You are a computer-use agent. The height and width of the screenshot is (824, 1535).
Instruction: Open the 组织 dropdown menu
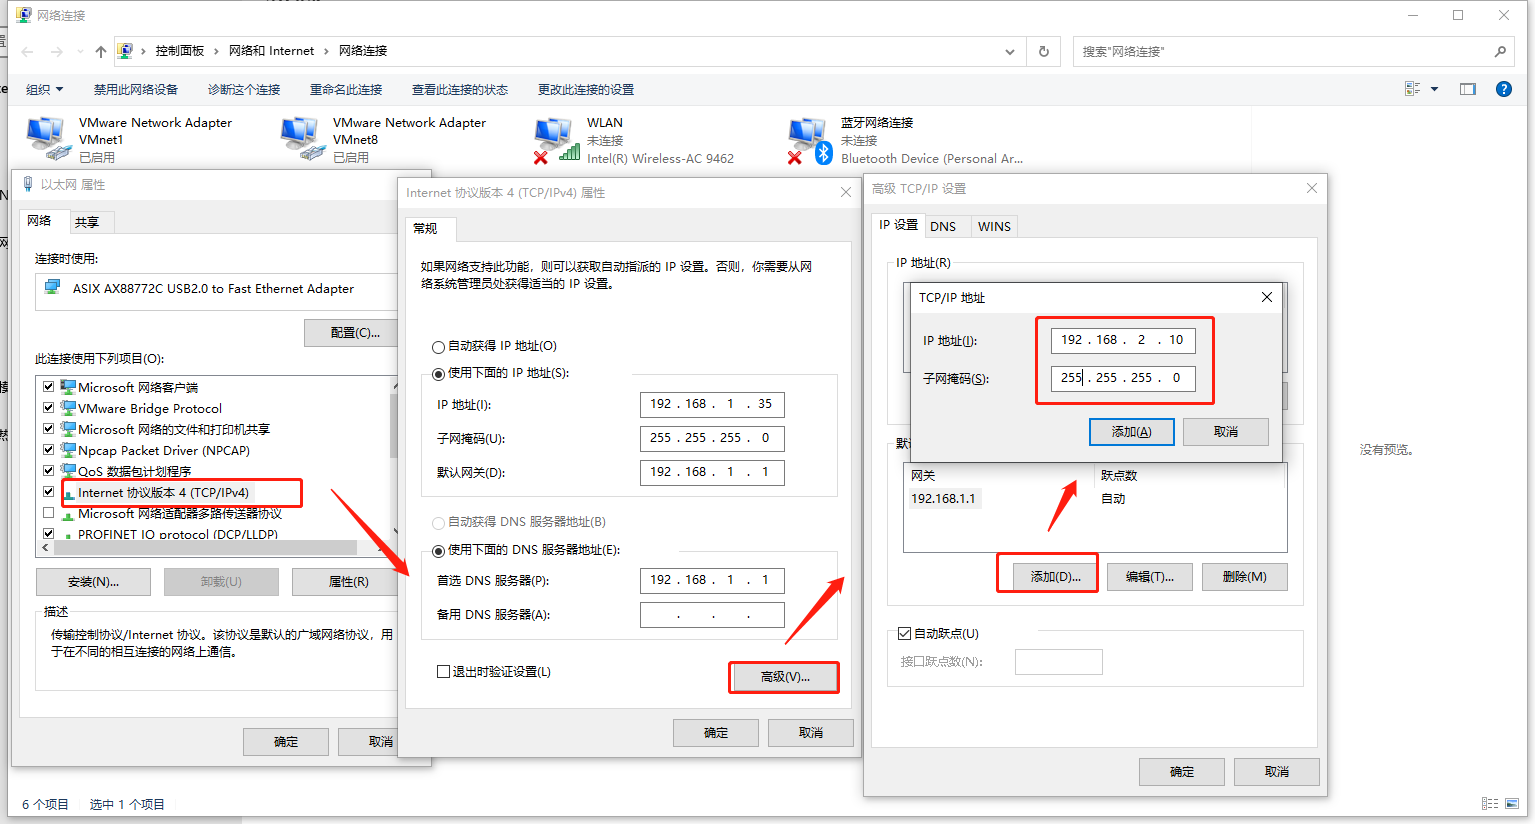[x=45, y=89]
